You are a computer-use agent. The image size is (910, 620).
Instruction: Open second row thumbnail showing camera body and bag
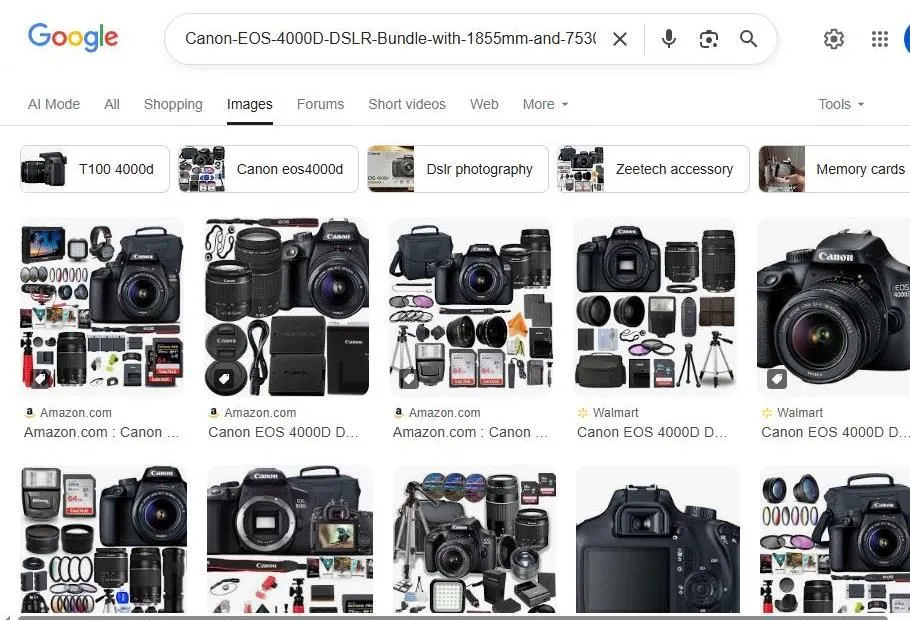[x=290, y=539]
